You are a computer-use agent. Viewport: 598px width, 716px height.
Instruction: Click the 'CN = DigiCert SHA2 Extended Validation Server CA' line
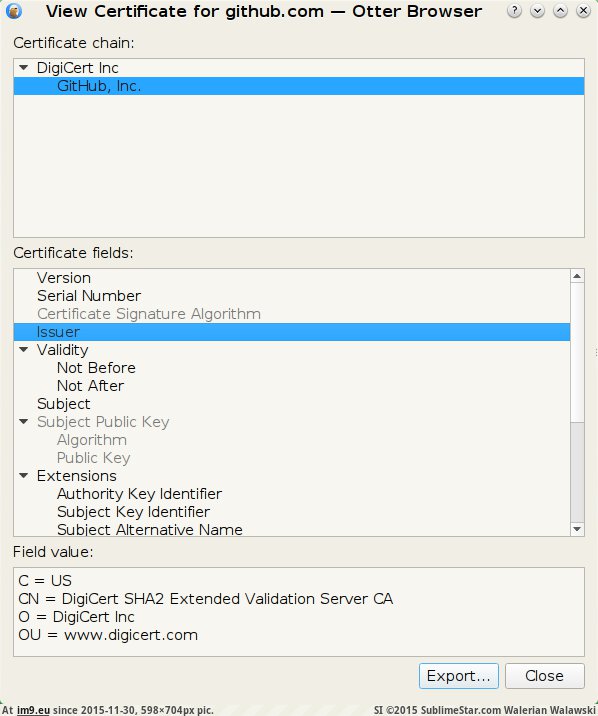pos(205,599)
